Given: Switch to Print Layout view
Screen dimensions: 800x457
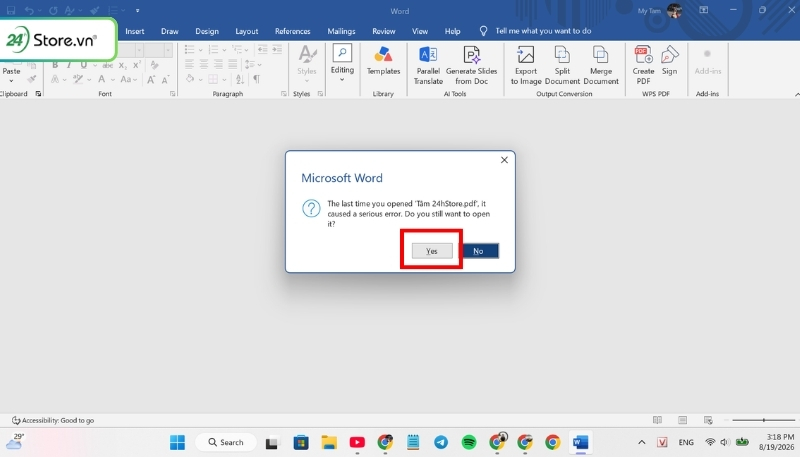Looking at the screenshot, I should [x=683, y=420].
